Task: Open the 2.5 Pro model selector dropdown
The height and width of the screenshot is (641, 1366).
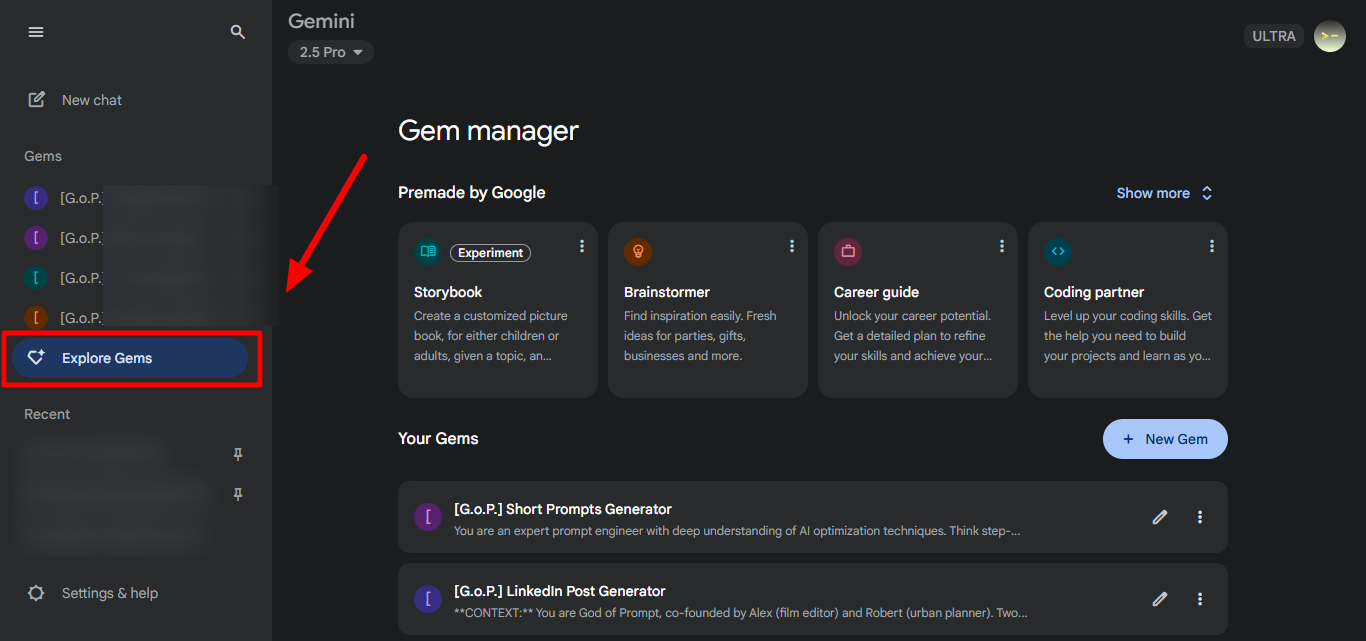Action: click(x=330, y=51)
